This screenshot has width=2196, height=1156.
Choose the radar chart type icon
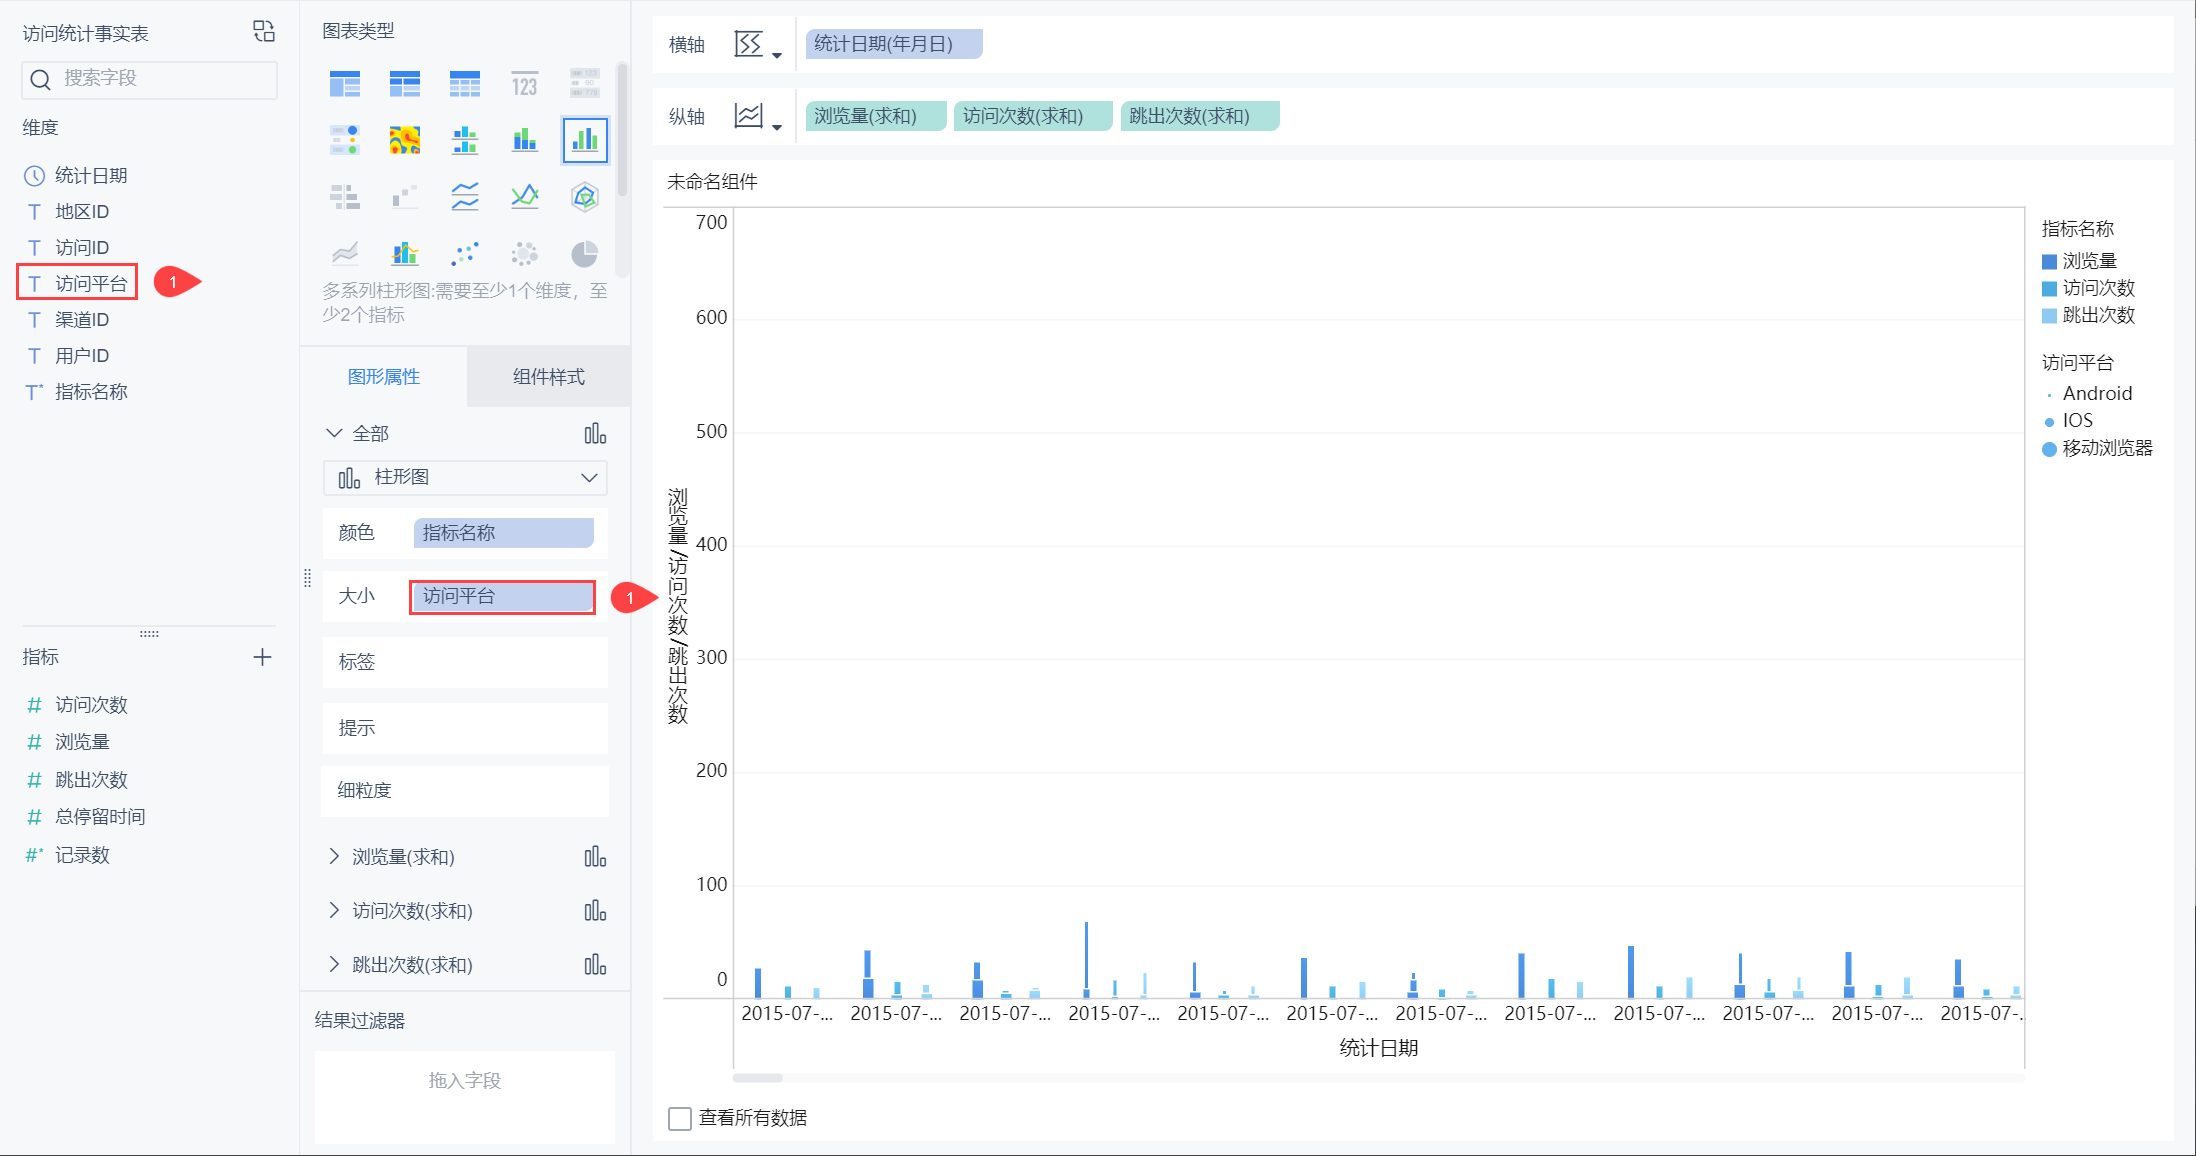point(584,197)
